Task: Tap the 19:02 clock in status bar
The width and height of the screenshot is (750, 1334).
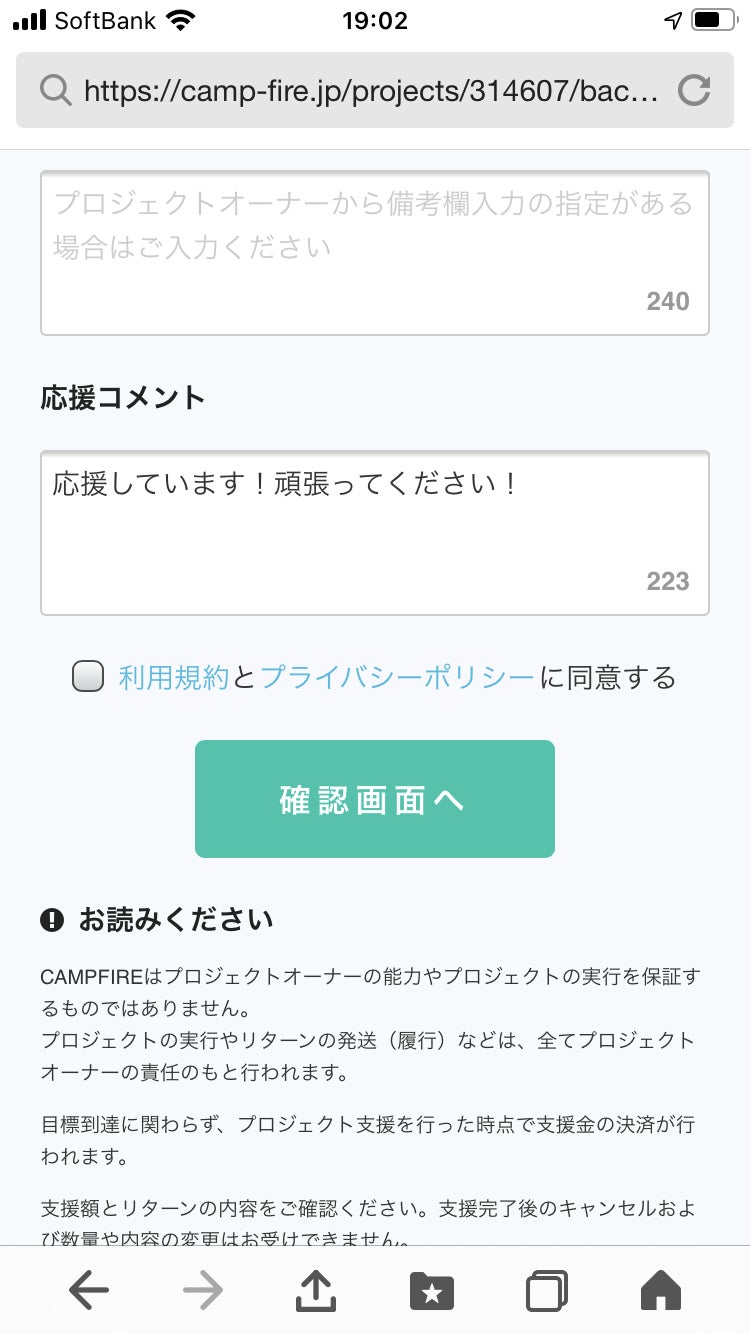Action: pos(375,20)
